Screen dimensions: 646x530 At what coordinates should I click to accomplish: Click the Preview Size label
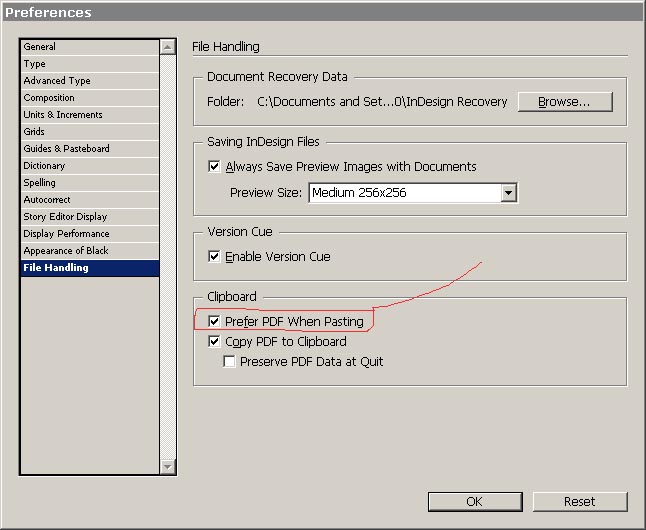pyautogui.click(x=266, y=192)
